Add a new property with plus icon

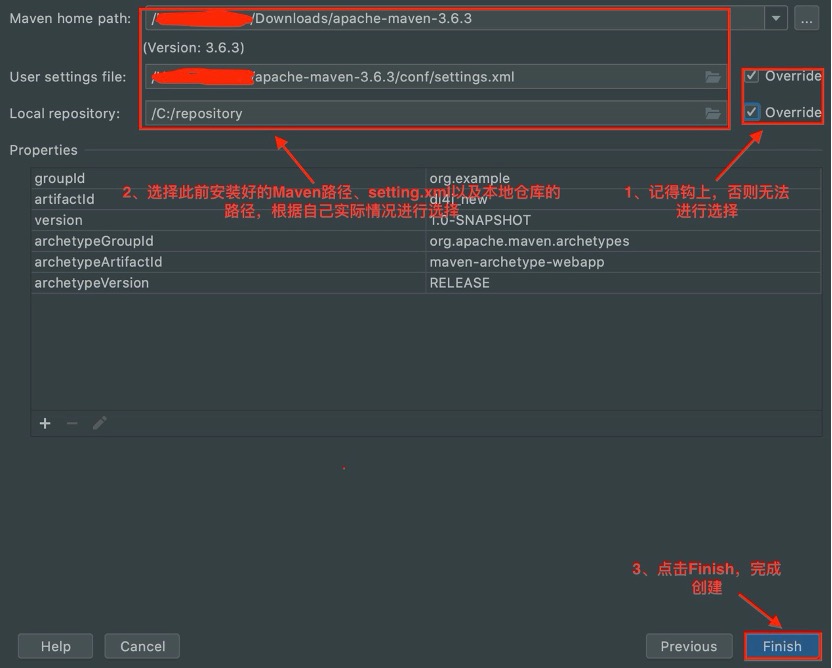(45, 423)
